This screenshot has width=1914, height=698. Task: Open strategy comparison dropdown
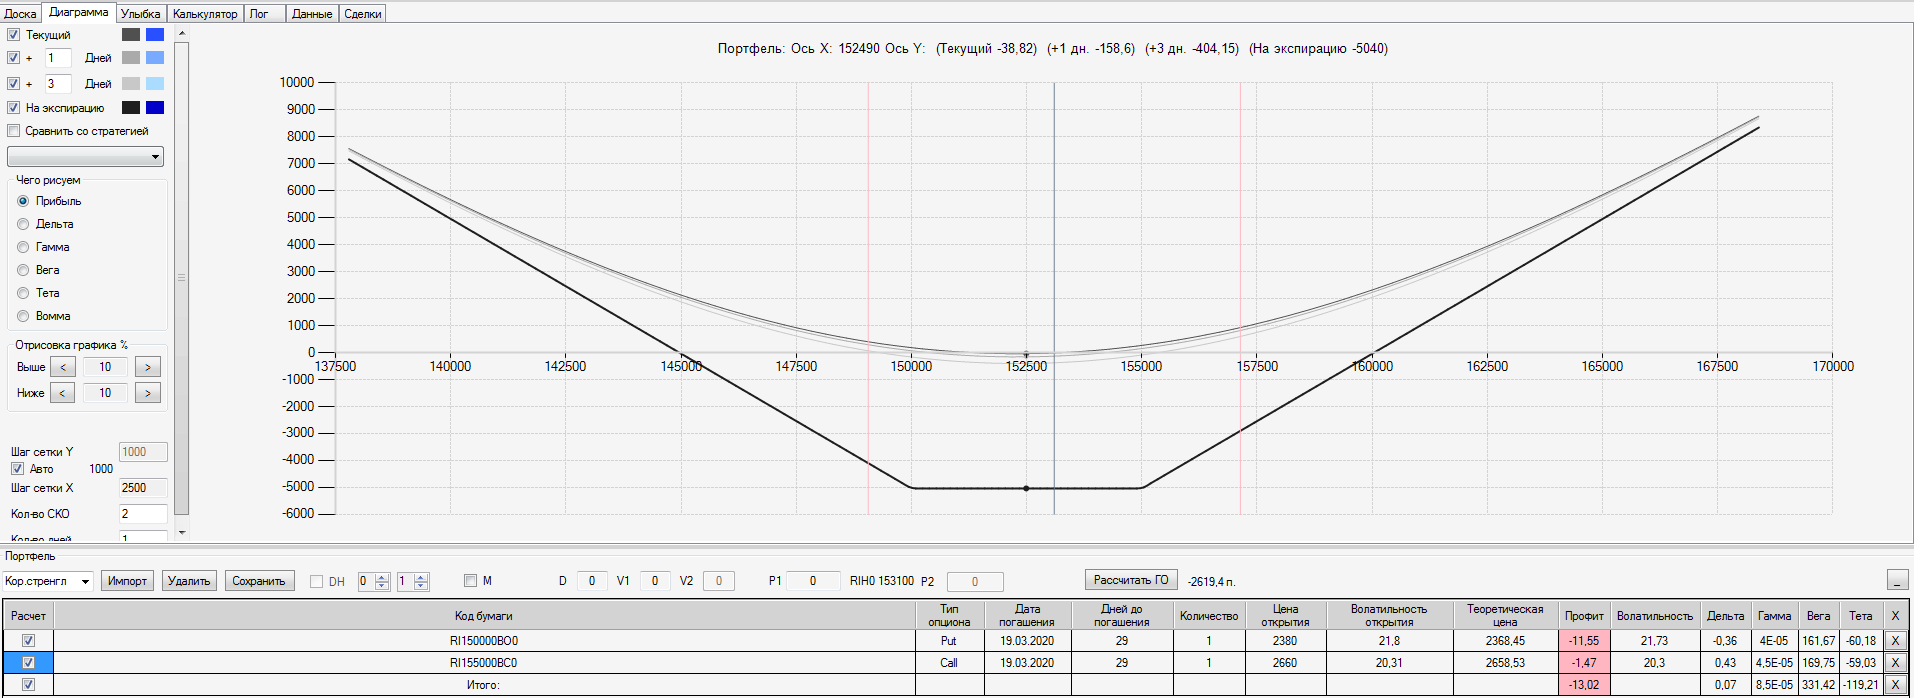[x=85, y=157]
